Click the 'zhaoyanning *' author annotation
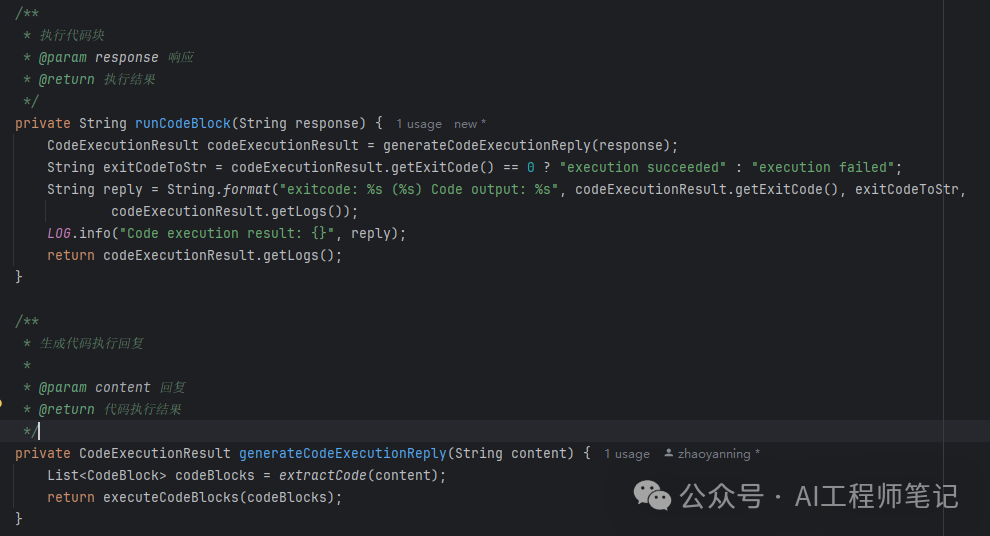This screenshot has width=990, height=536. [718, 454]
